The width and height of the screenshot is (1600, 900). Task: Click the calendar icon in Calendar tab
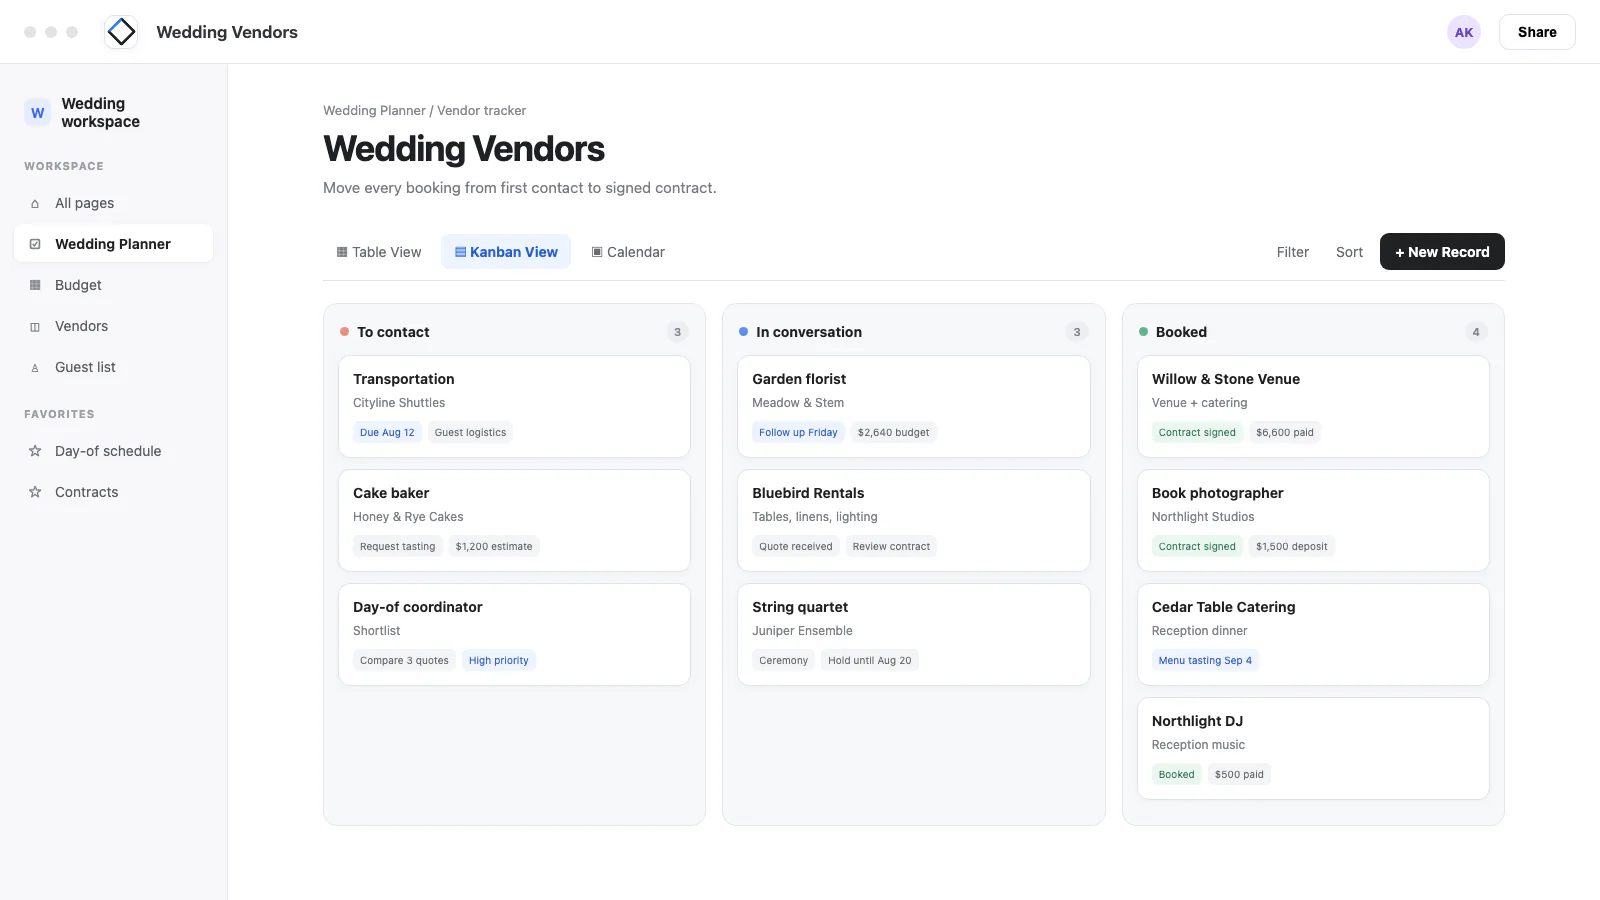[x=597, y=252]
